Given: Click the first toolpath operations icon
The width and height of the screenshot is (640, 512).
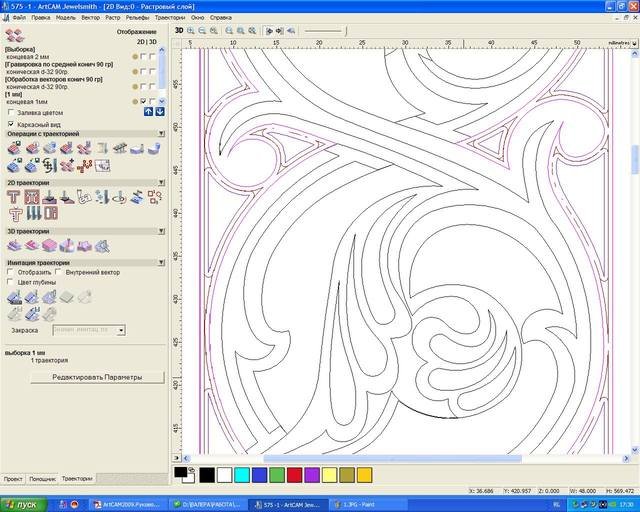Looking at the screenshot, I should tap(14, 148).
